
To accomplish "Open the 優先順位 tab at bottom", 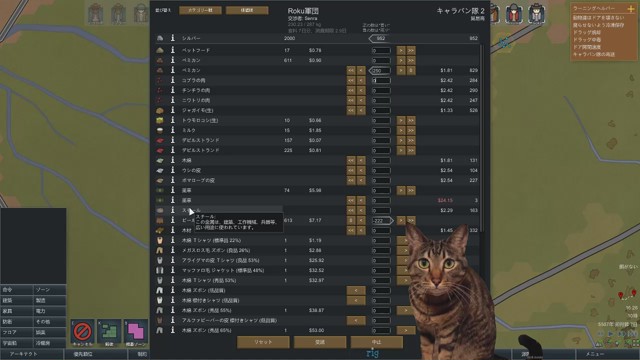I will coord(83,354).
